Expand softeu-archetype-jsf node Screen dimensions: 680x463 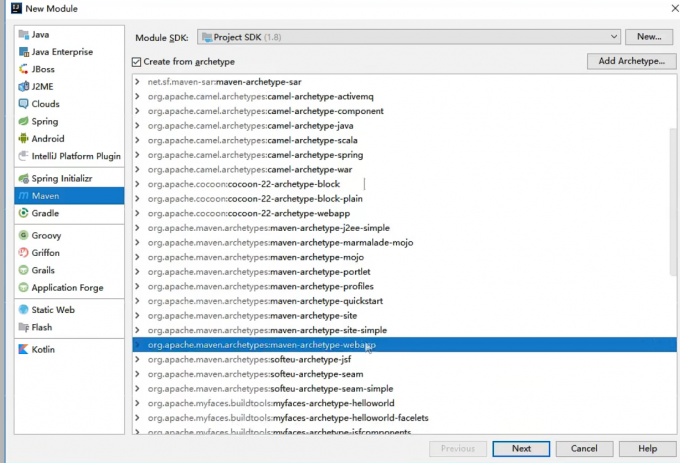click(137, 359)
